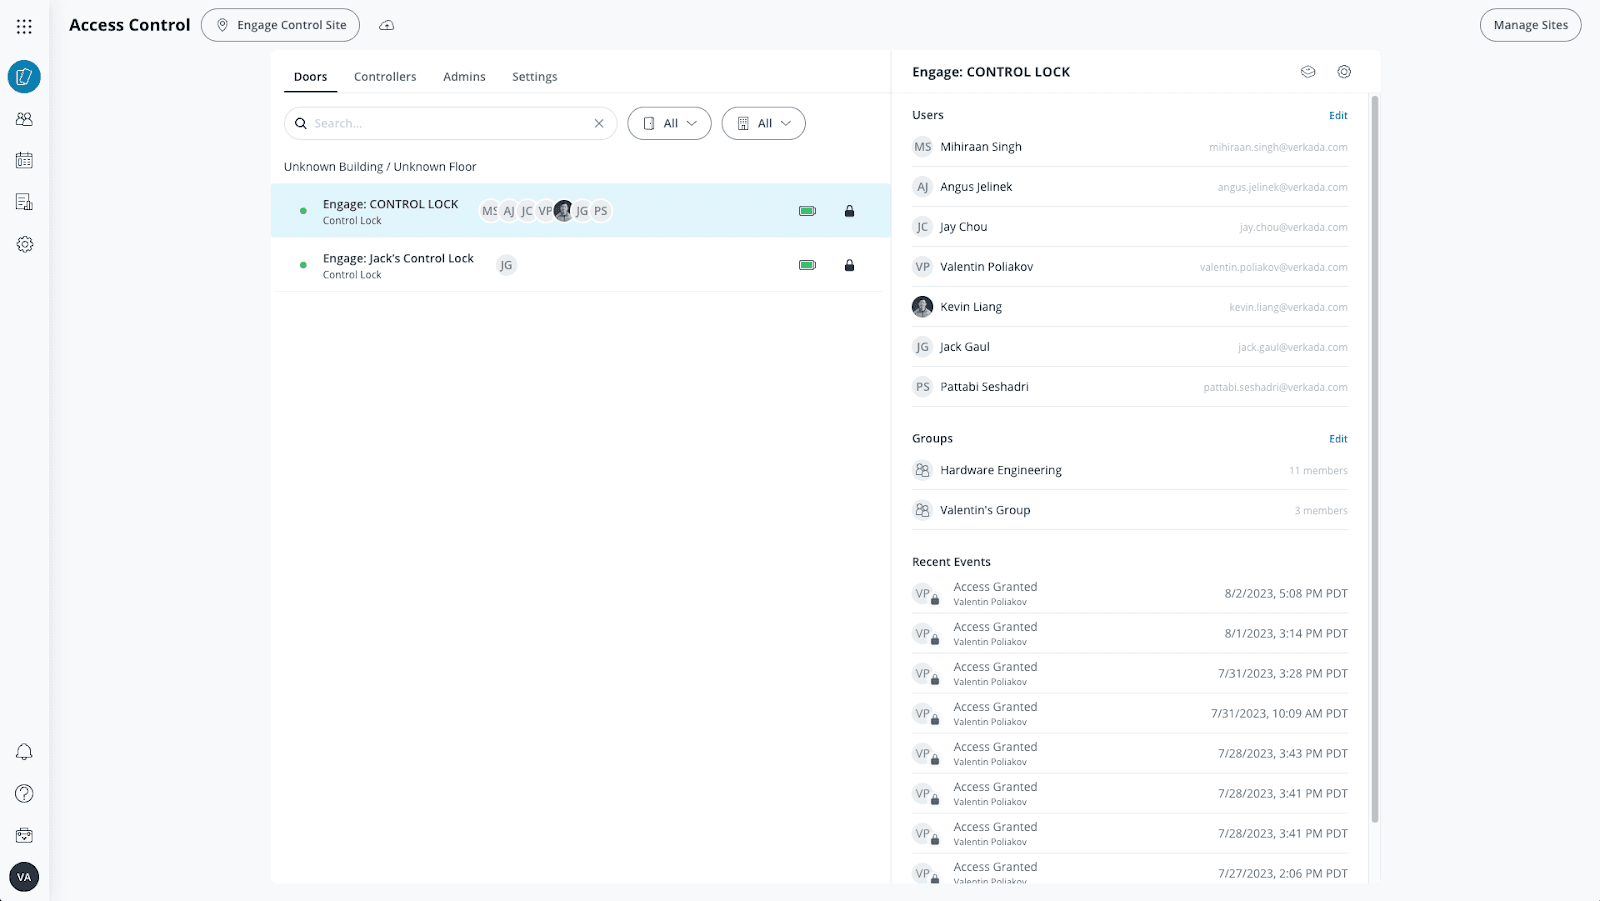Click Edit next to Groups

(x=1338, y=439)
